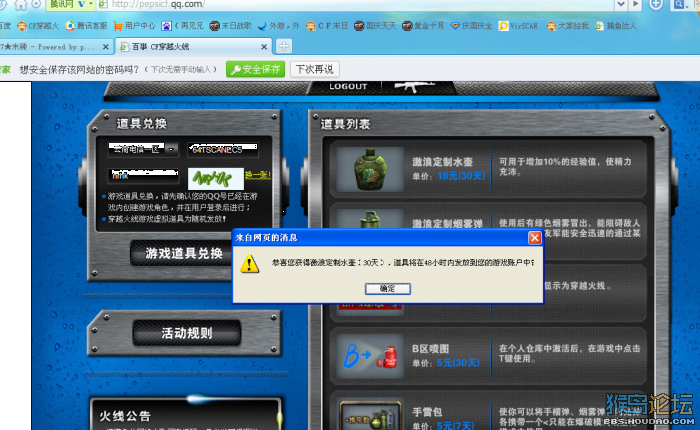Select the 百事 CF穿越火线 tab
Viewport: 700px width, 430px height.
pos(192,46)
